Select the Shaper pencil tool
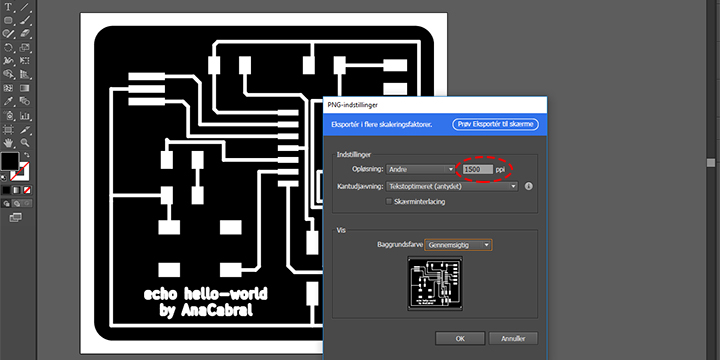The height and width of the screenshot is (360, 720). point(8,34)
